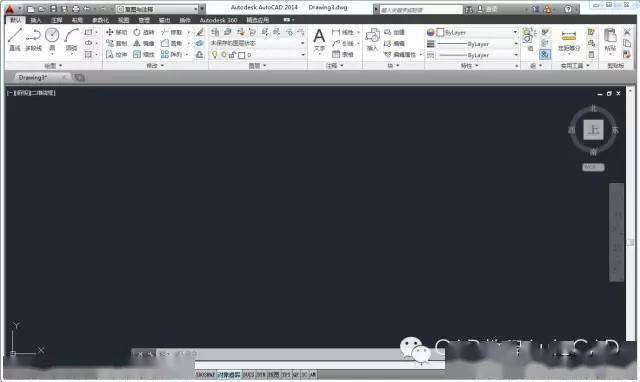Screen dimensions: 640x382
Task: Expand the Modify (修改) panel
Action: (x=155, y=65)
